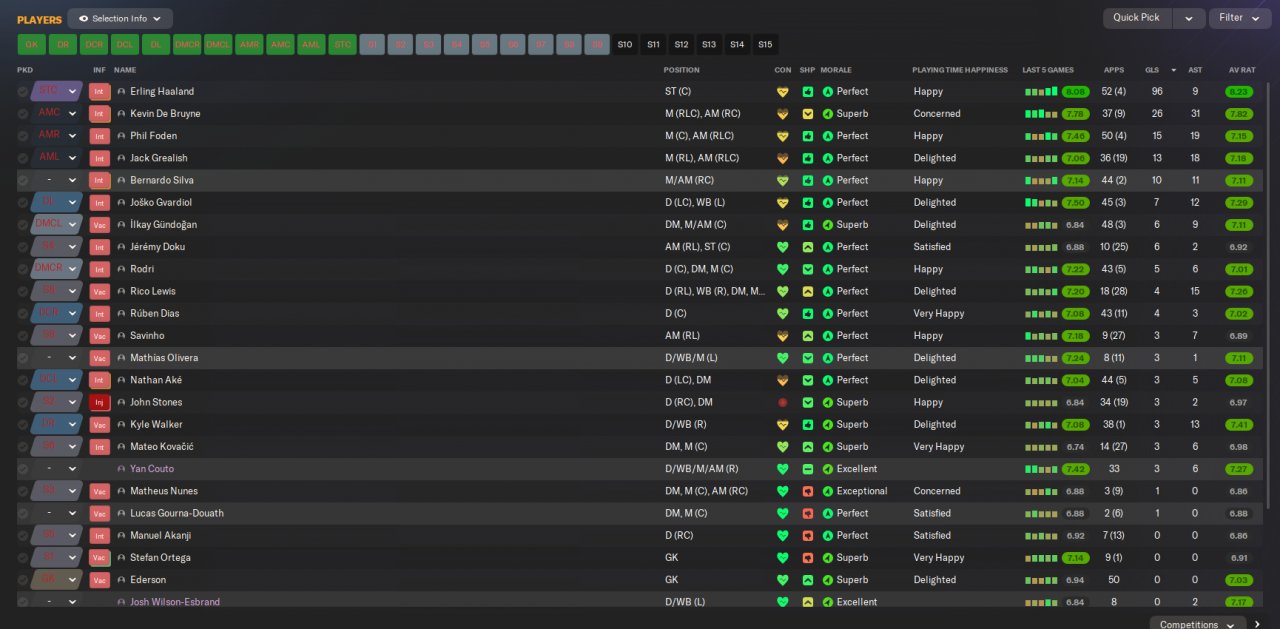Image resolution: width=1280 pixels, height=629 pixels.
Task: Click the morale icon for Yan Couto
Action: (828, 469)
